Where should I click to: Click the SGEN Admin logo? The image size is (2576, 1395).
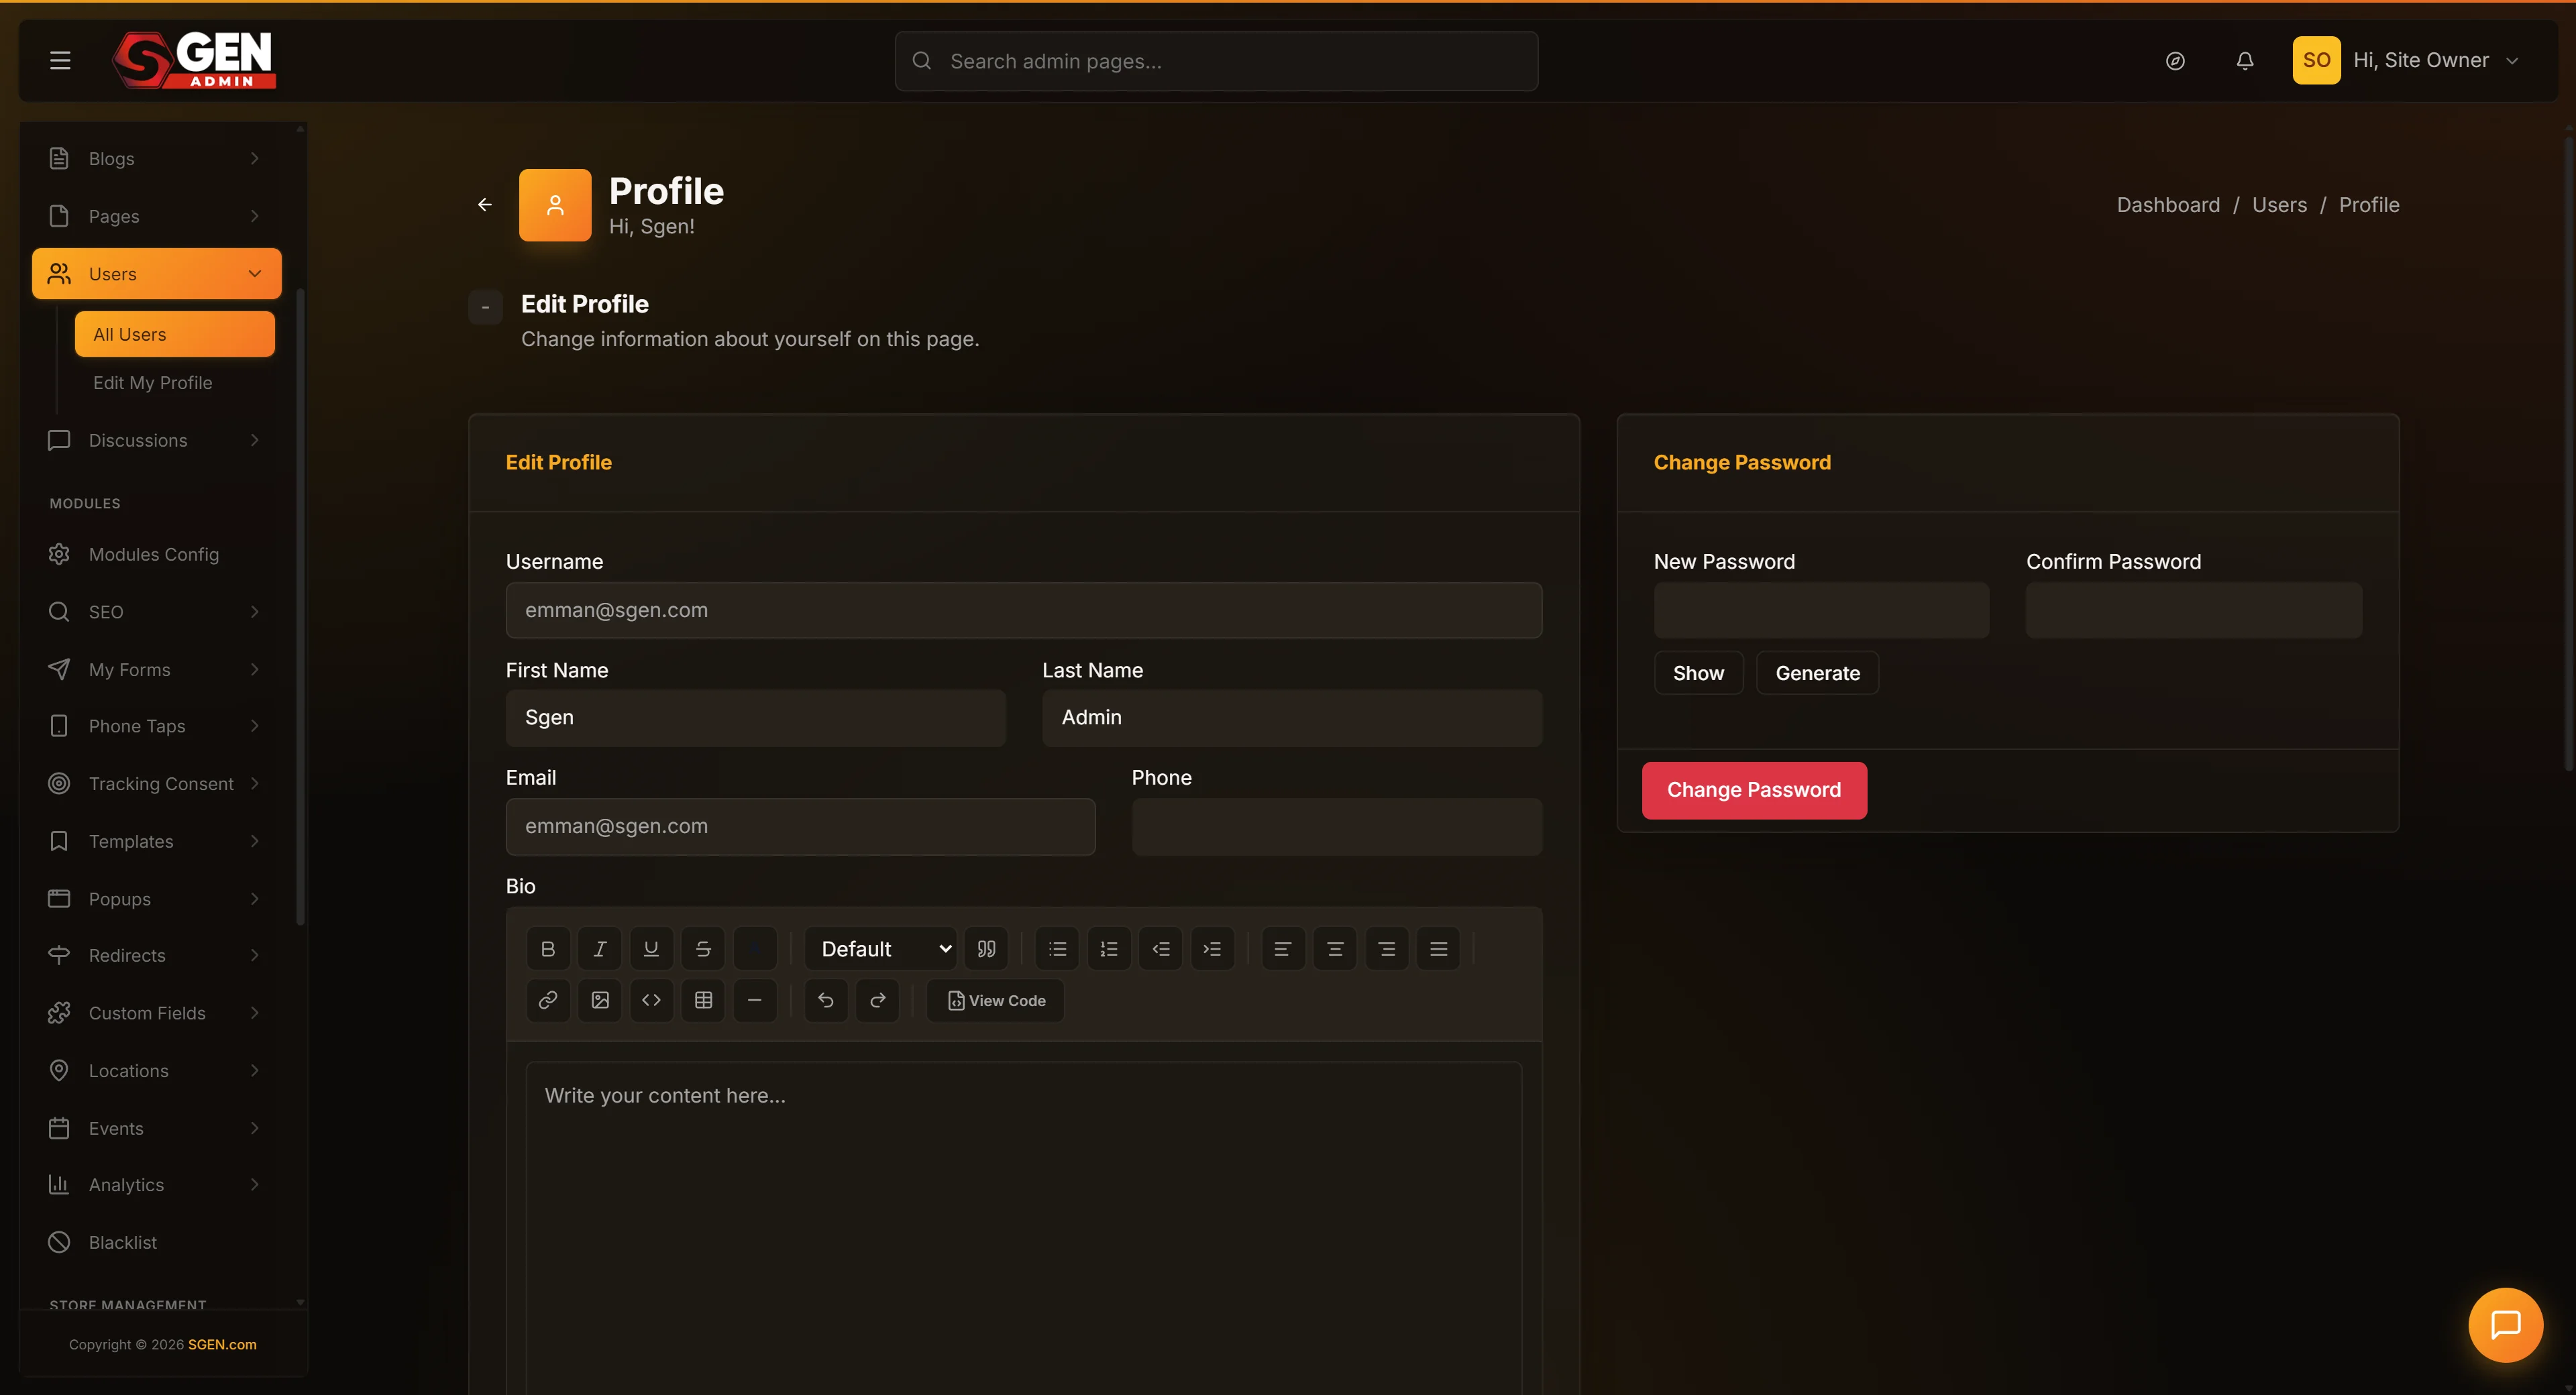[194, 60]
